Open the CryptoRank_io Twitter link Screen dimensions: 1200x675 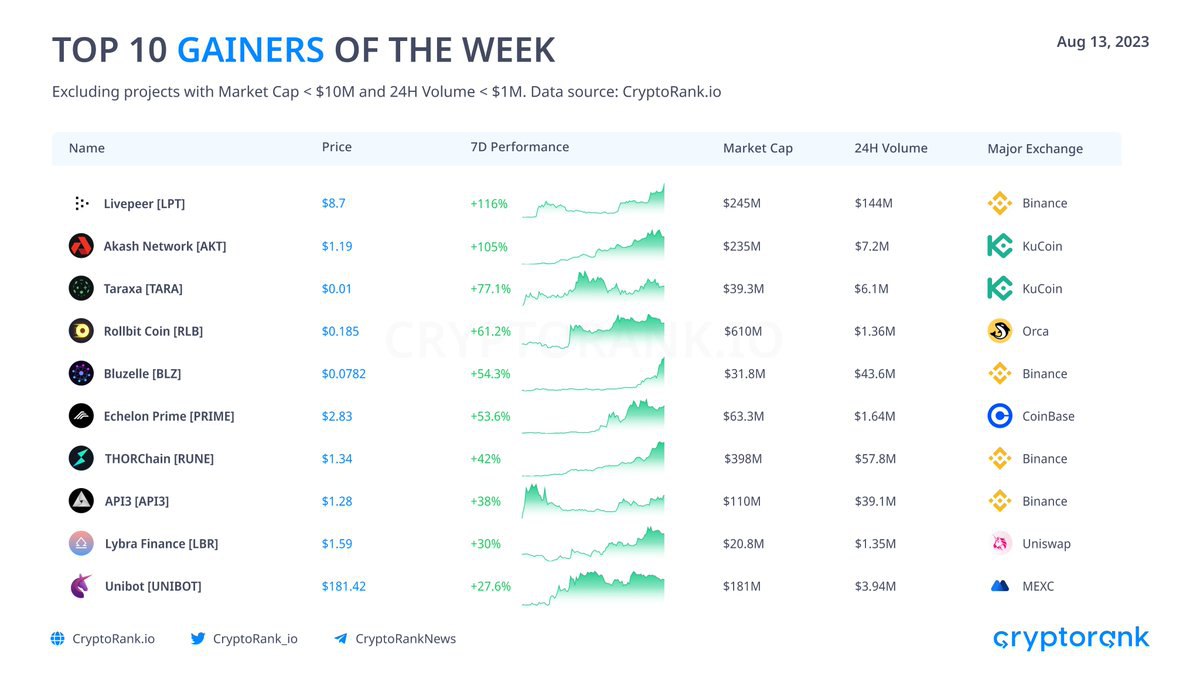244,638
